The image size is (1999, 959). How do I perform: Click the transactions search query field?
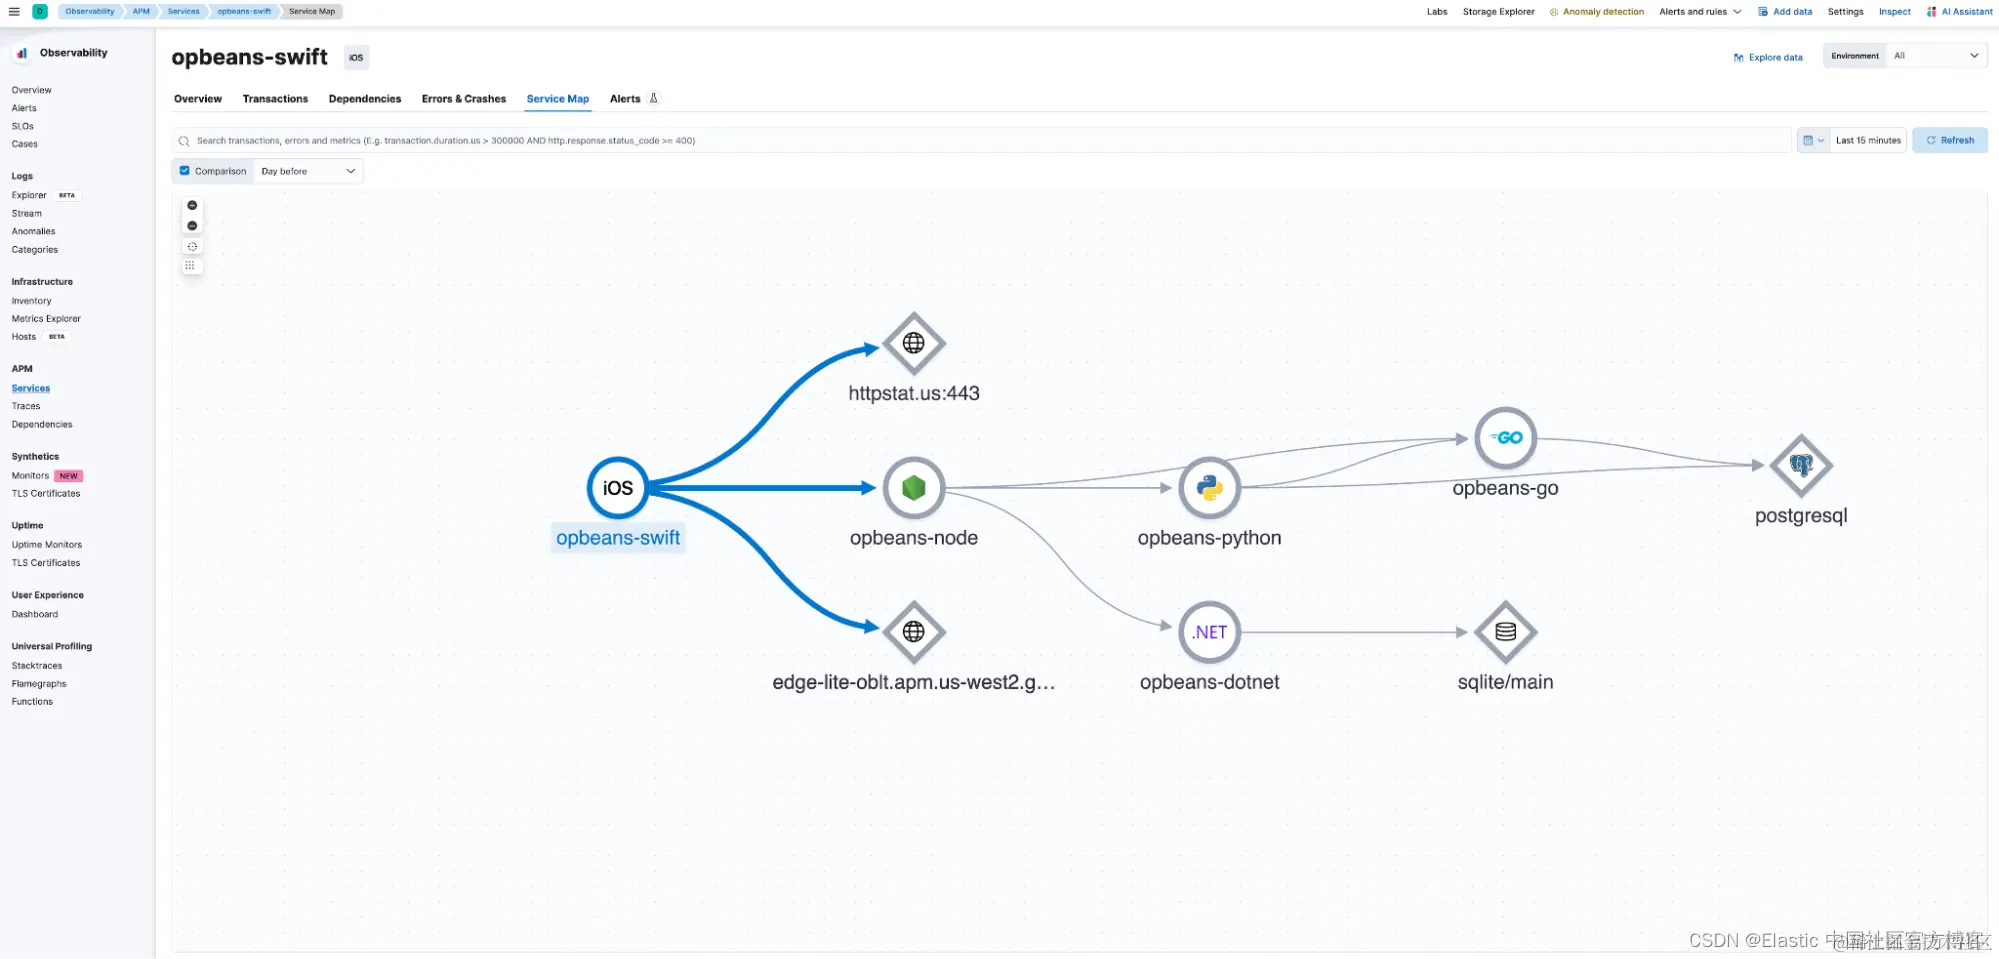(x=980, y=141)
